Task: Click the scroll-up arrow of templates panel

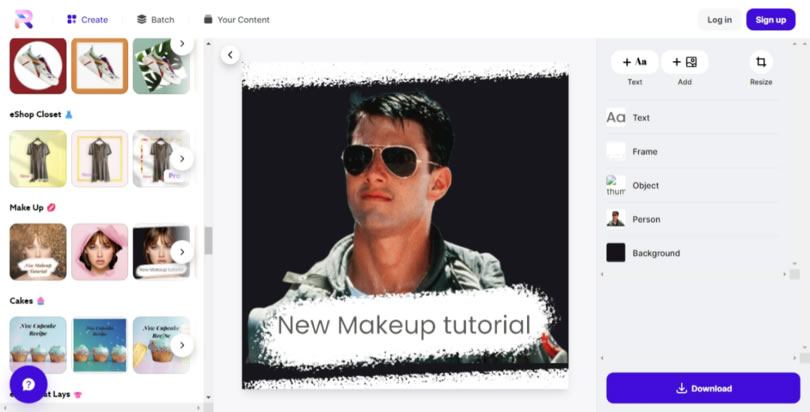Action: pyautogui.click(x=208, y=44)
